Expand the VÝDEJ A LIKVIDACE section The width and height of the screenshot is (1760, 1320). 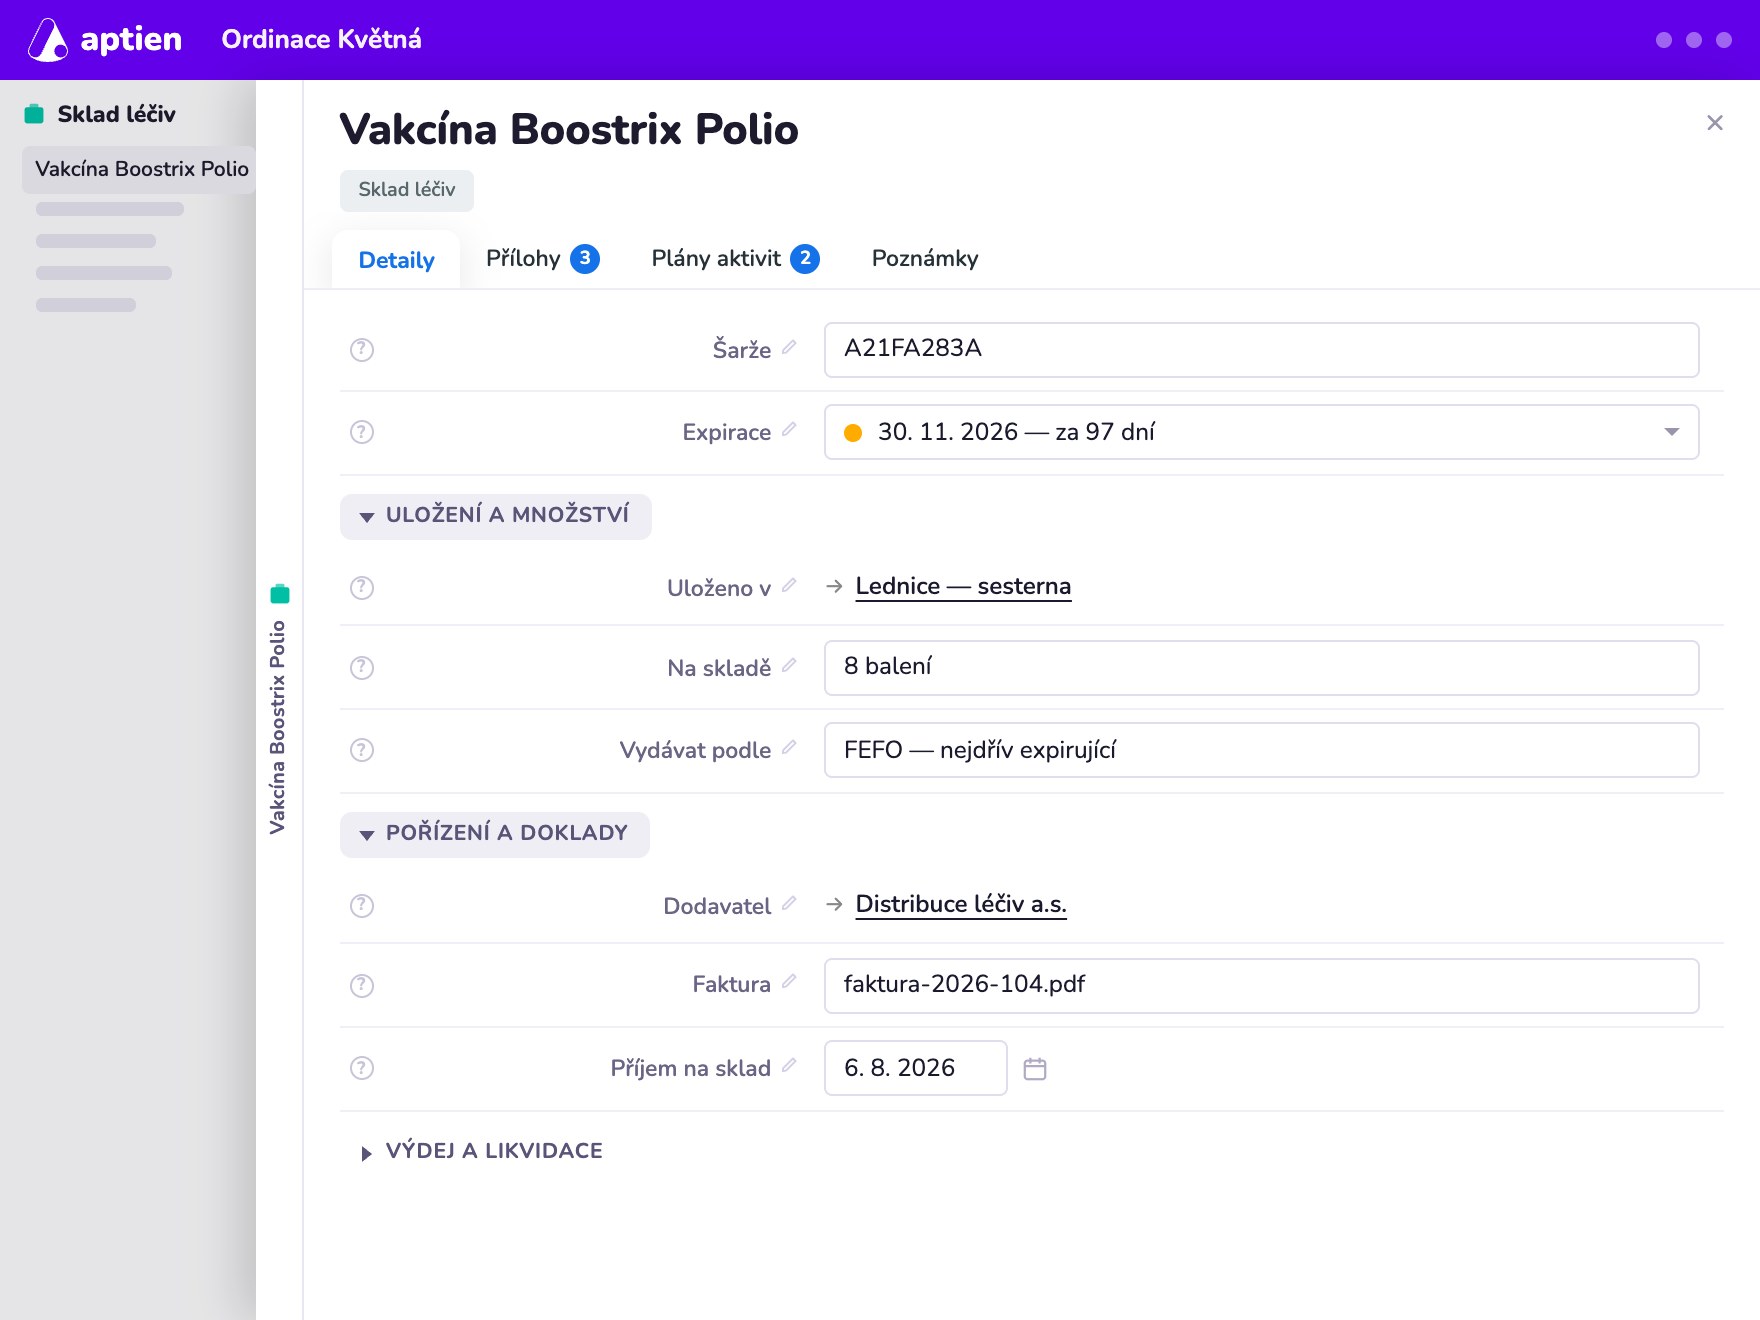[481, 1152]
